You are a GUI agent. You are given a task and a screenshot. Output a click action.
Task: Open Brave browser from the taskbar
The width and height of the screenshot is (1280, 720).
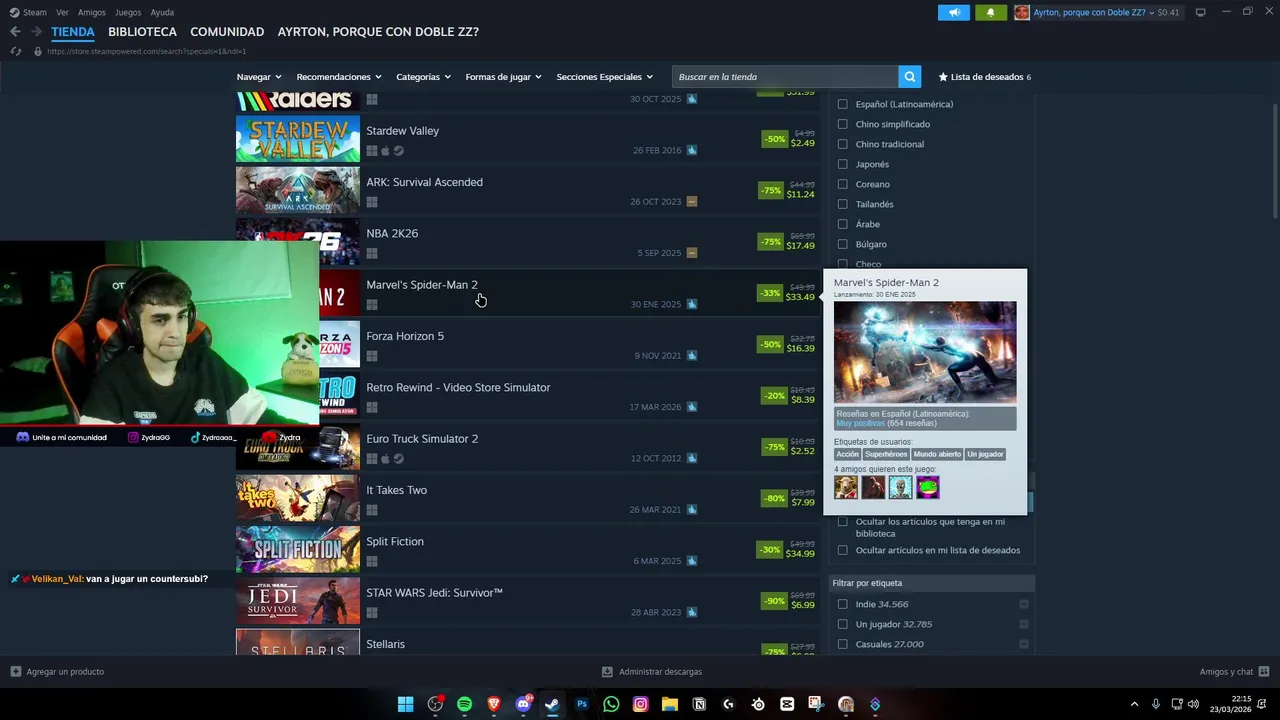coord(493,704)
